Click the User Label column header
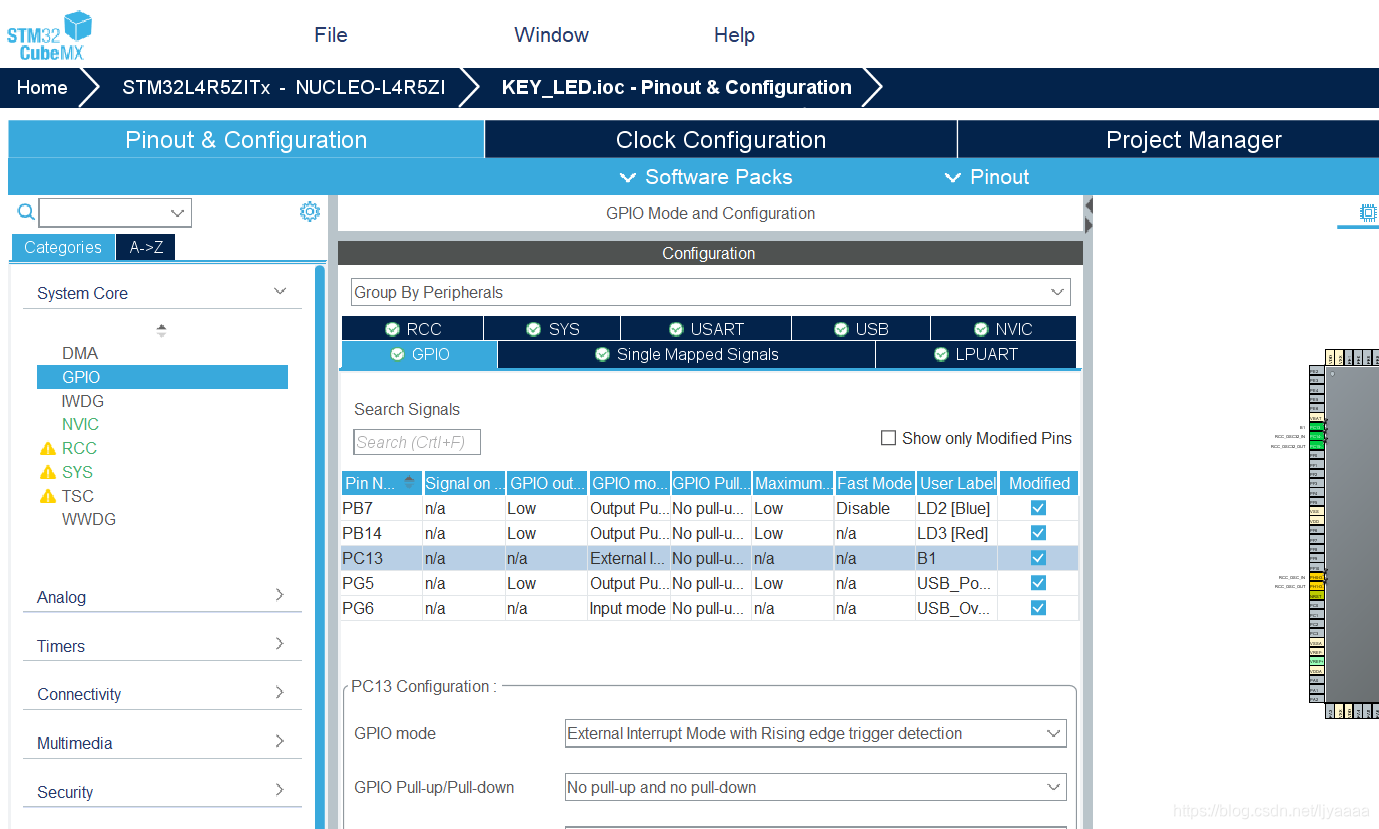This screenshot has width=1379, height=829. coord(957,483)
